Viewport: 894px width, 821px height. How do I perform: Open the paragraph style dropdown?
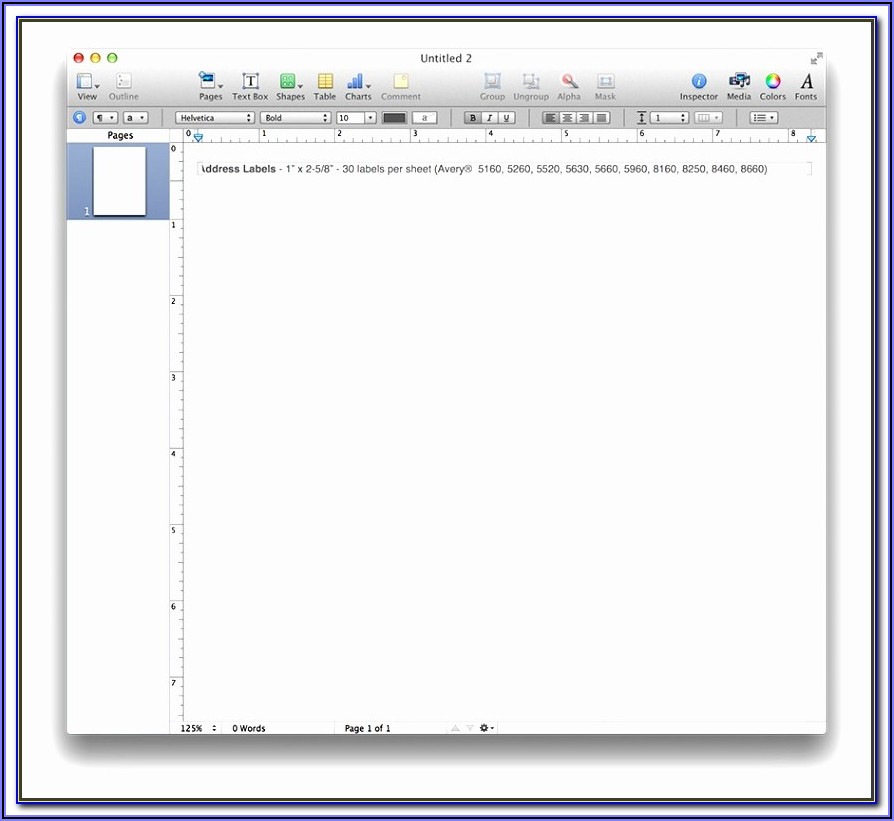tap(105, 118)
